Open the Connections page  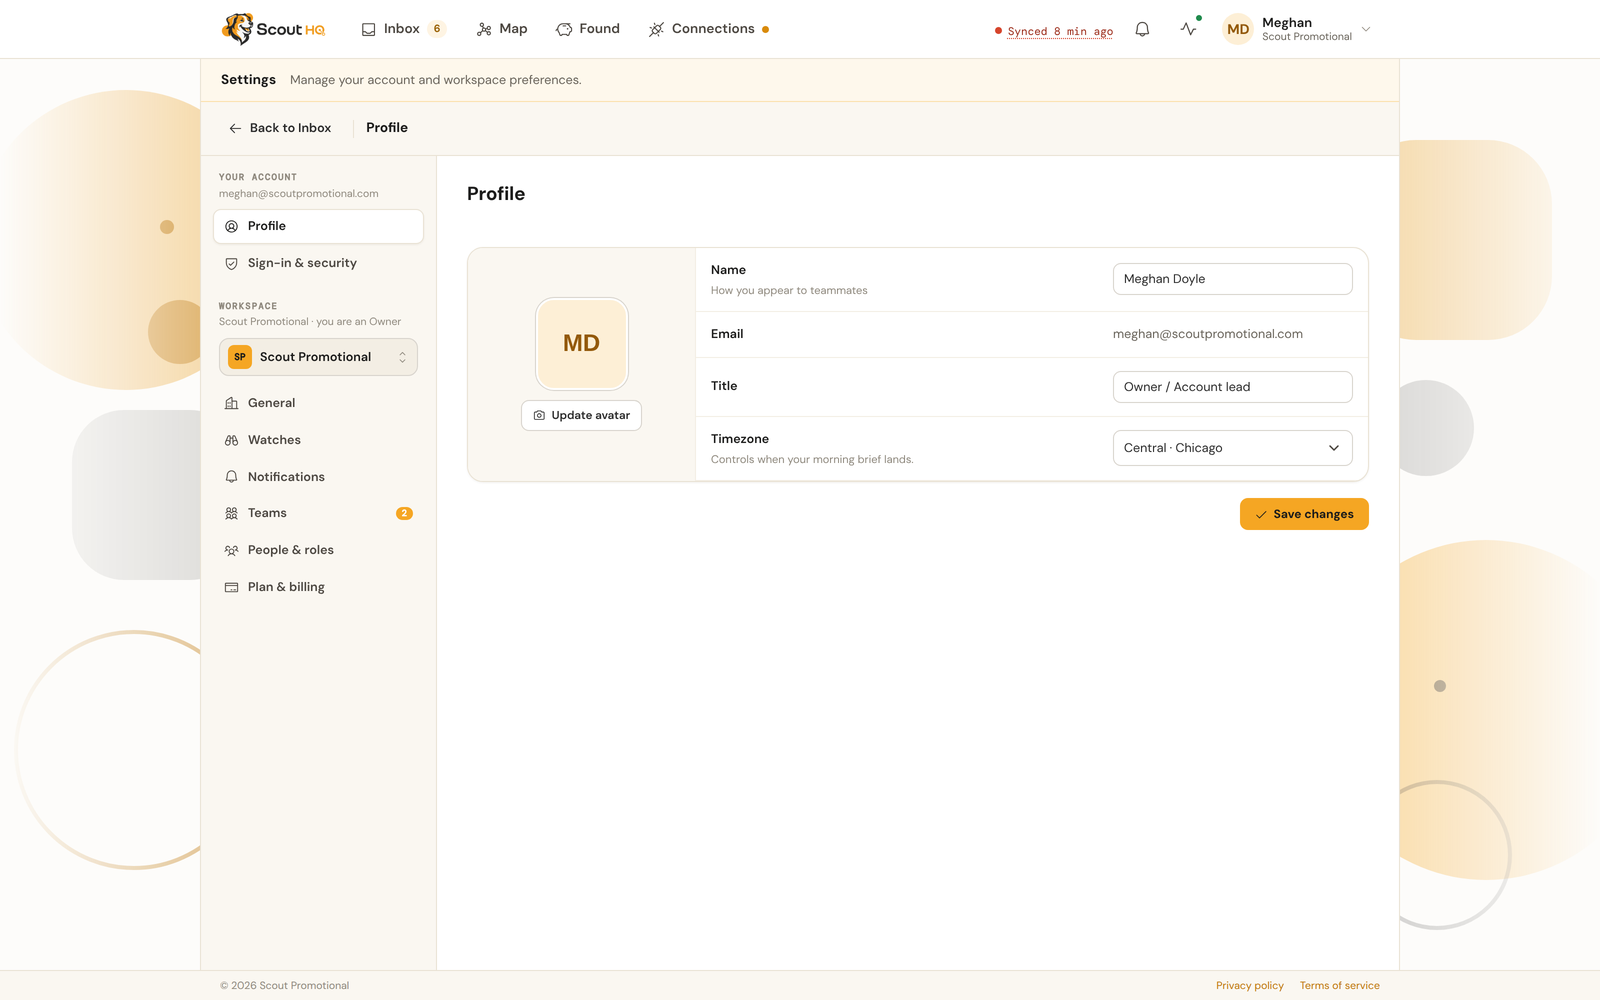tap(709, 29)
